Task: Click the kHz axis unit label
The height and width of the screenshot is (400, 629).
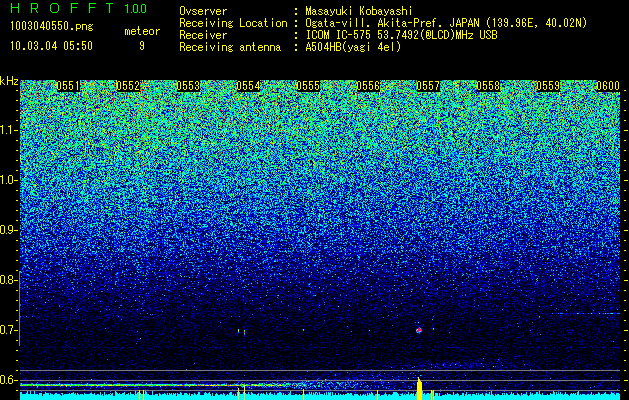Action: tap(9, 81)
